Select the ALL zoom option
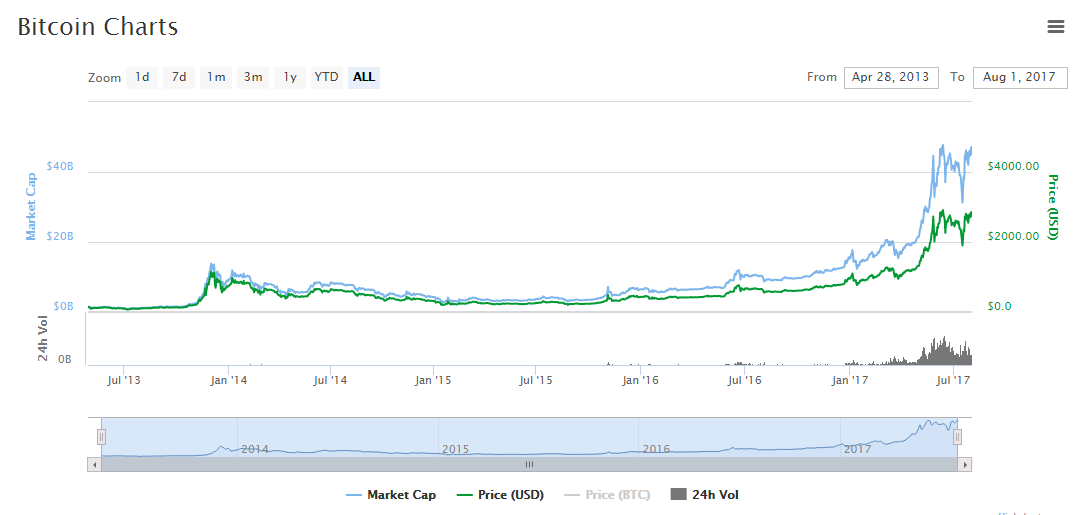The image size is (1086, 515). [x=364, y=78]
